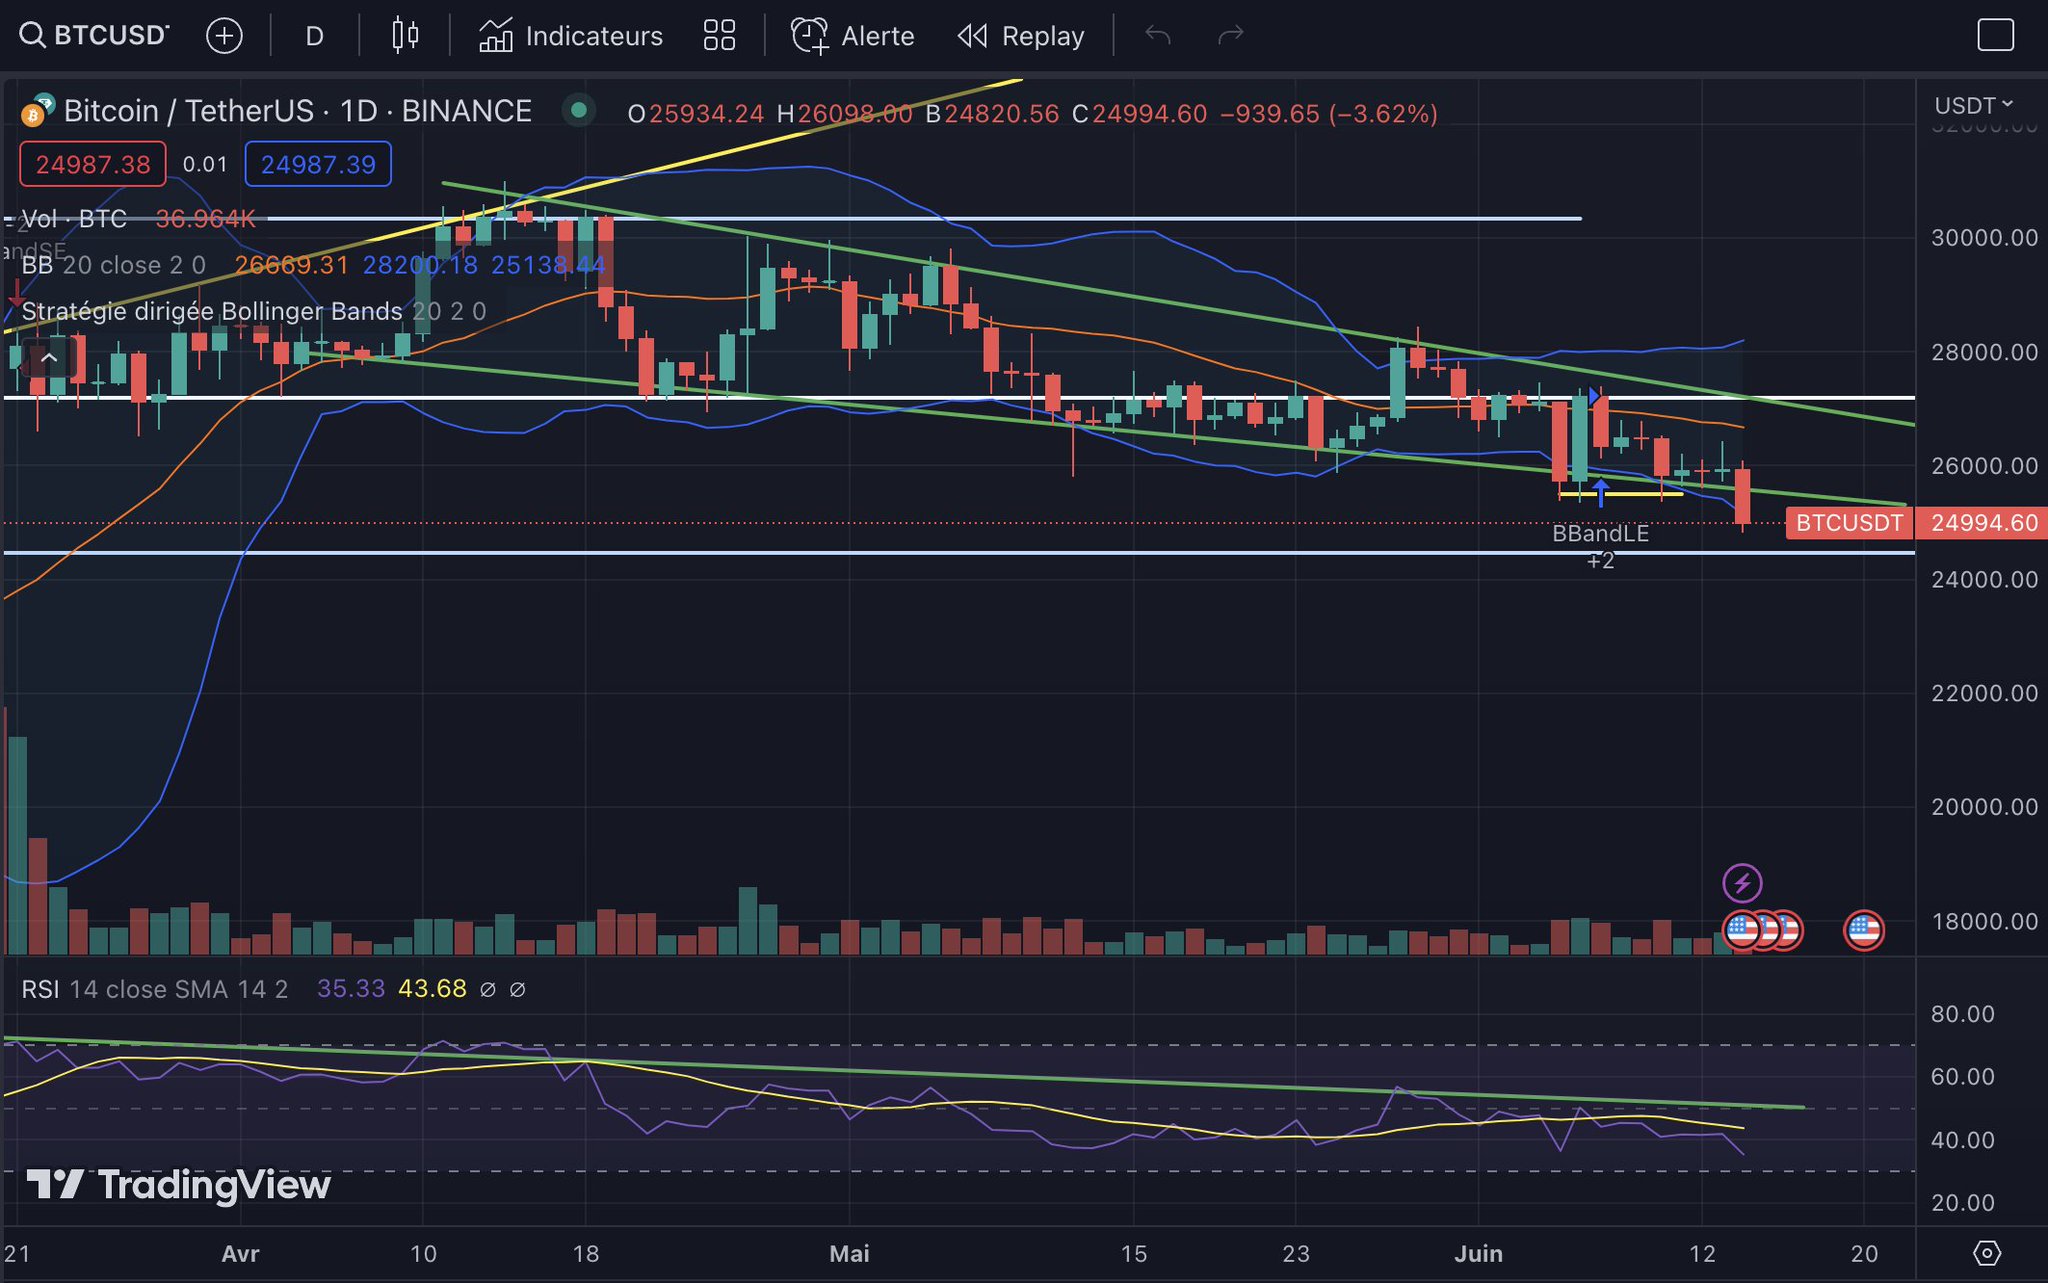Screen dimensions: 2048x1283
Task: Click the BBandLE strategy signal label
Action: tap(1600, 534)
